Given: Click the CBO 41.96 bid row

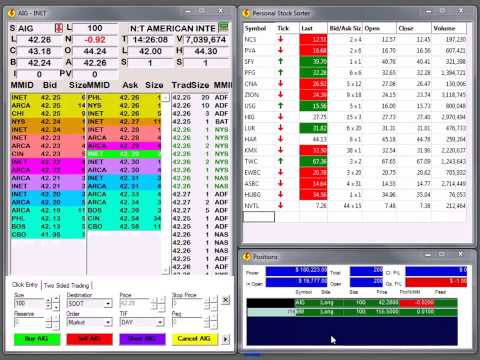Looking at the screenshot, I should pos(48,234).
